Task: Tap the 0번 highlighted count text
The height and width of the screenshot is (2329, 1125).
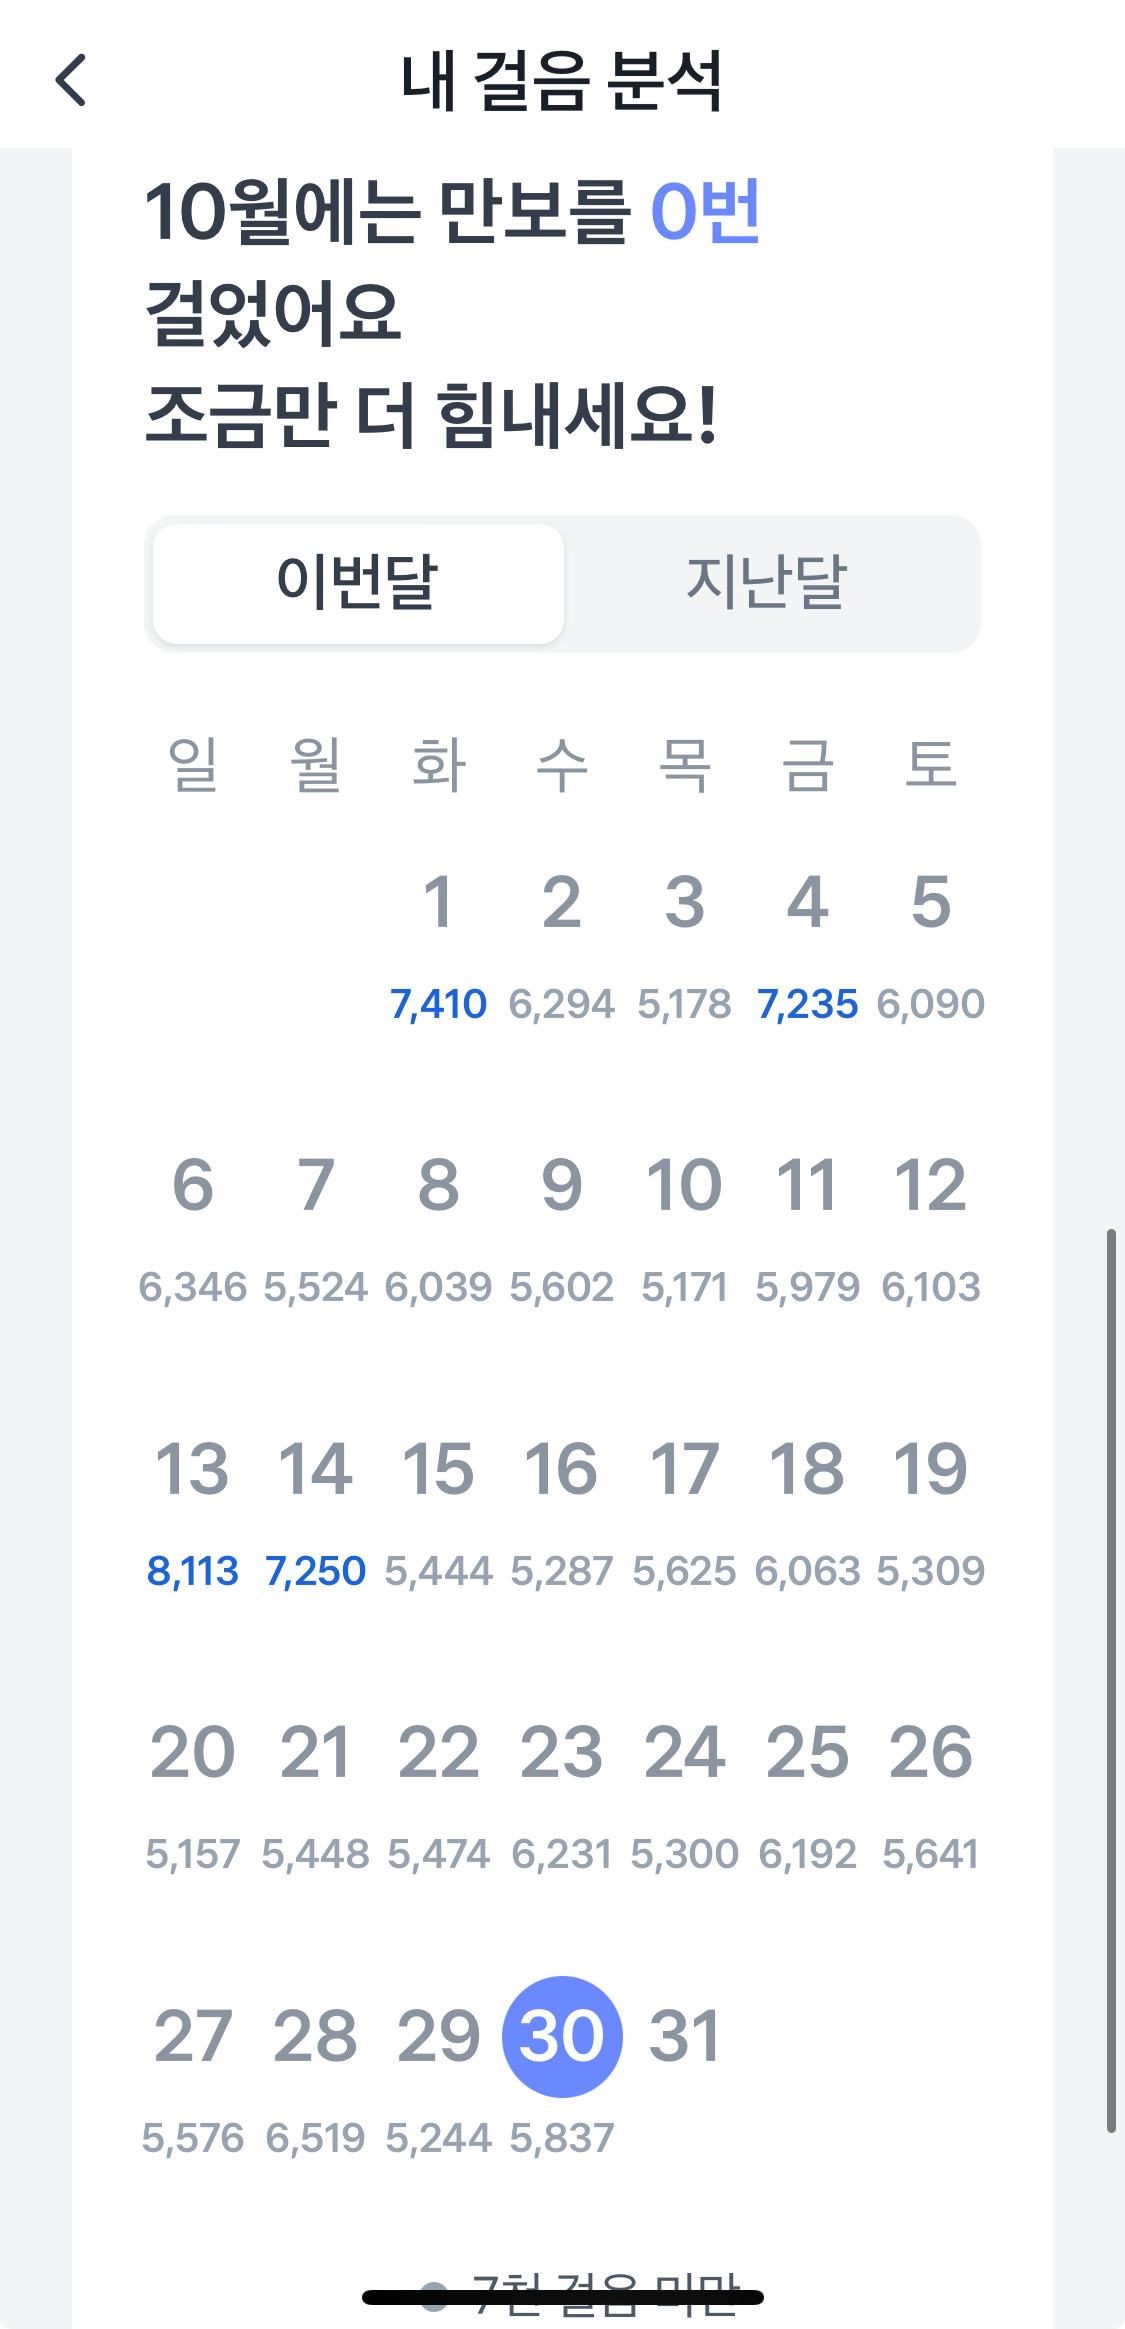Action: (x=706, y=212)
